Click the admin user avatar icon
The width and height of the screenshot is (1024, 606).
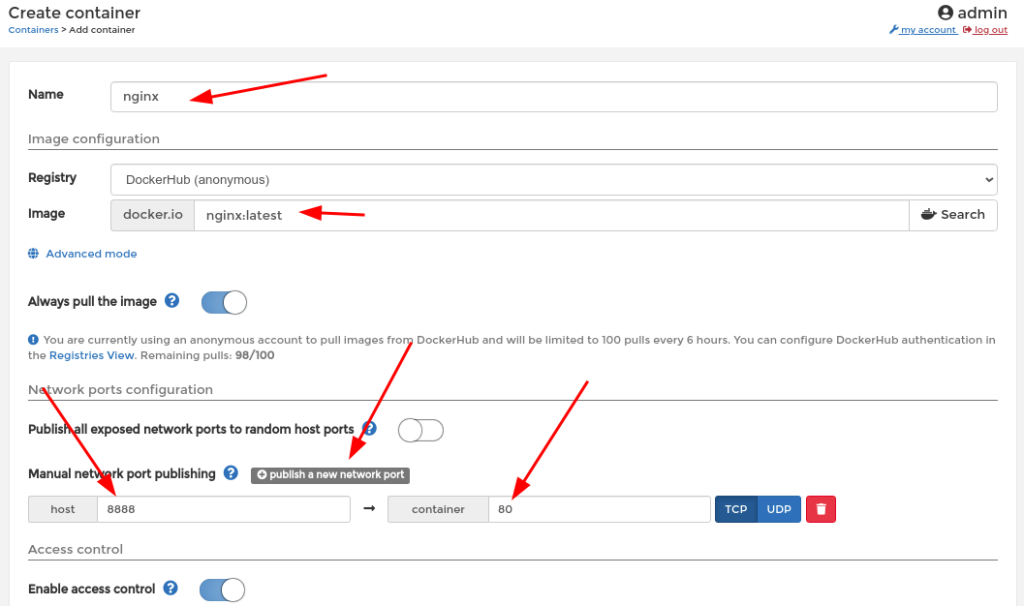[945, 13]
